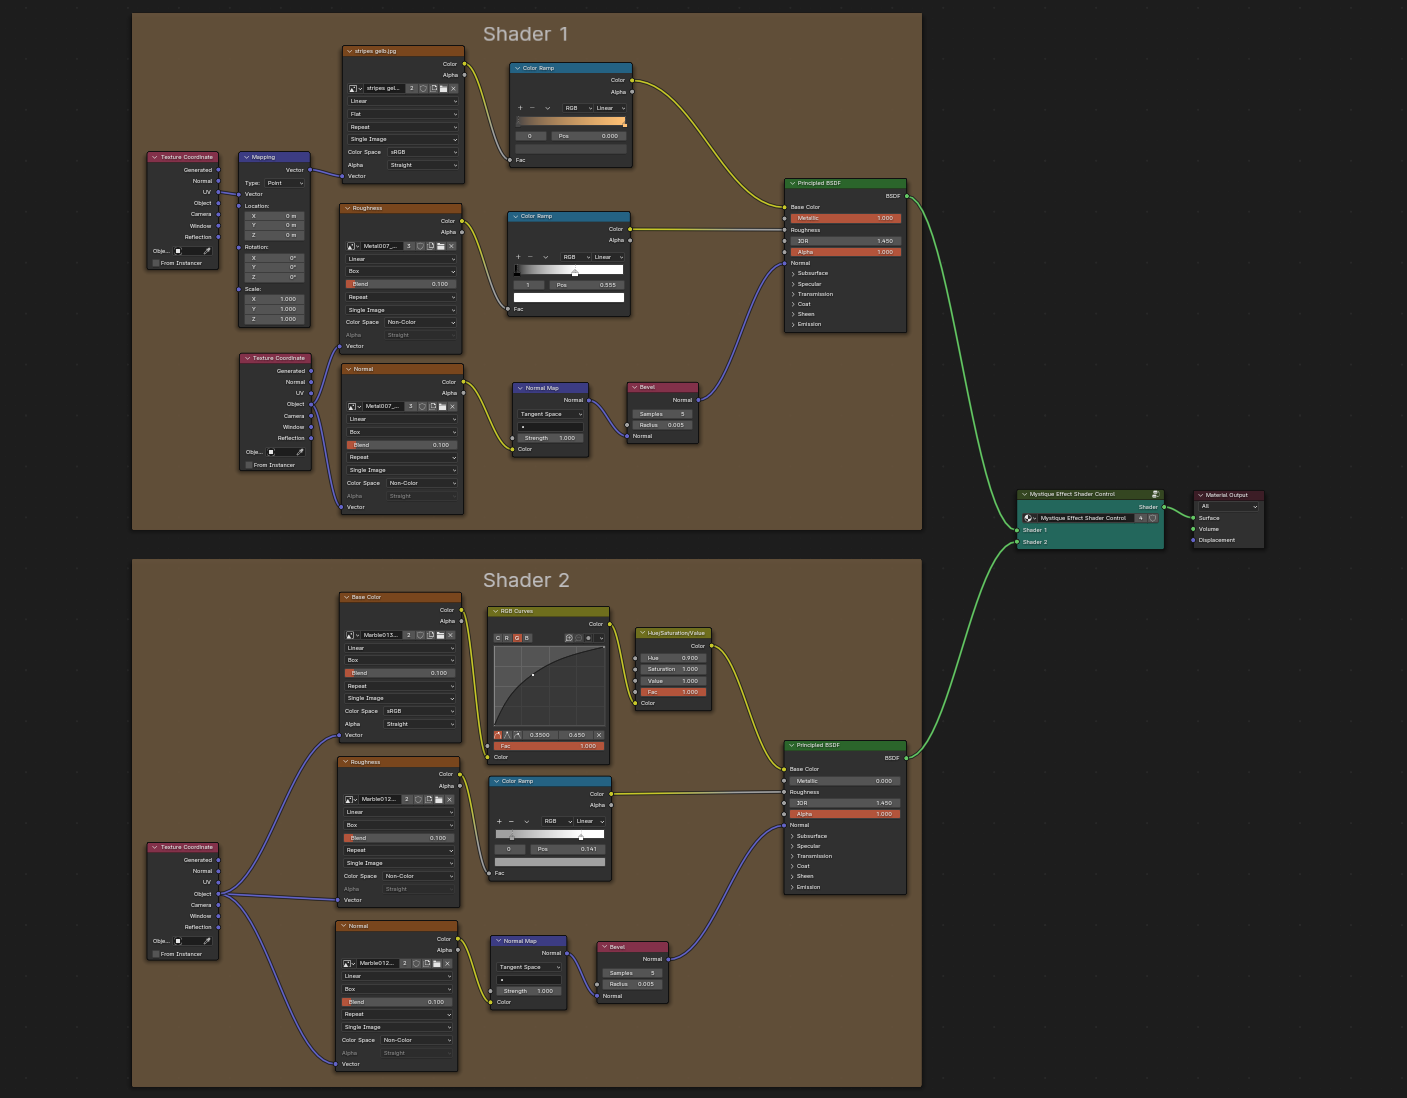Open the All target dropdown in Material Output

tap(1228, 506)
